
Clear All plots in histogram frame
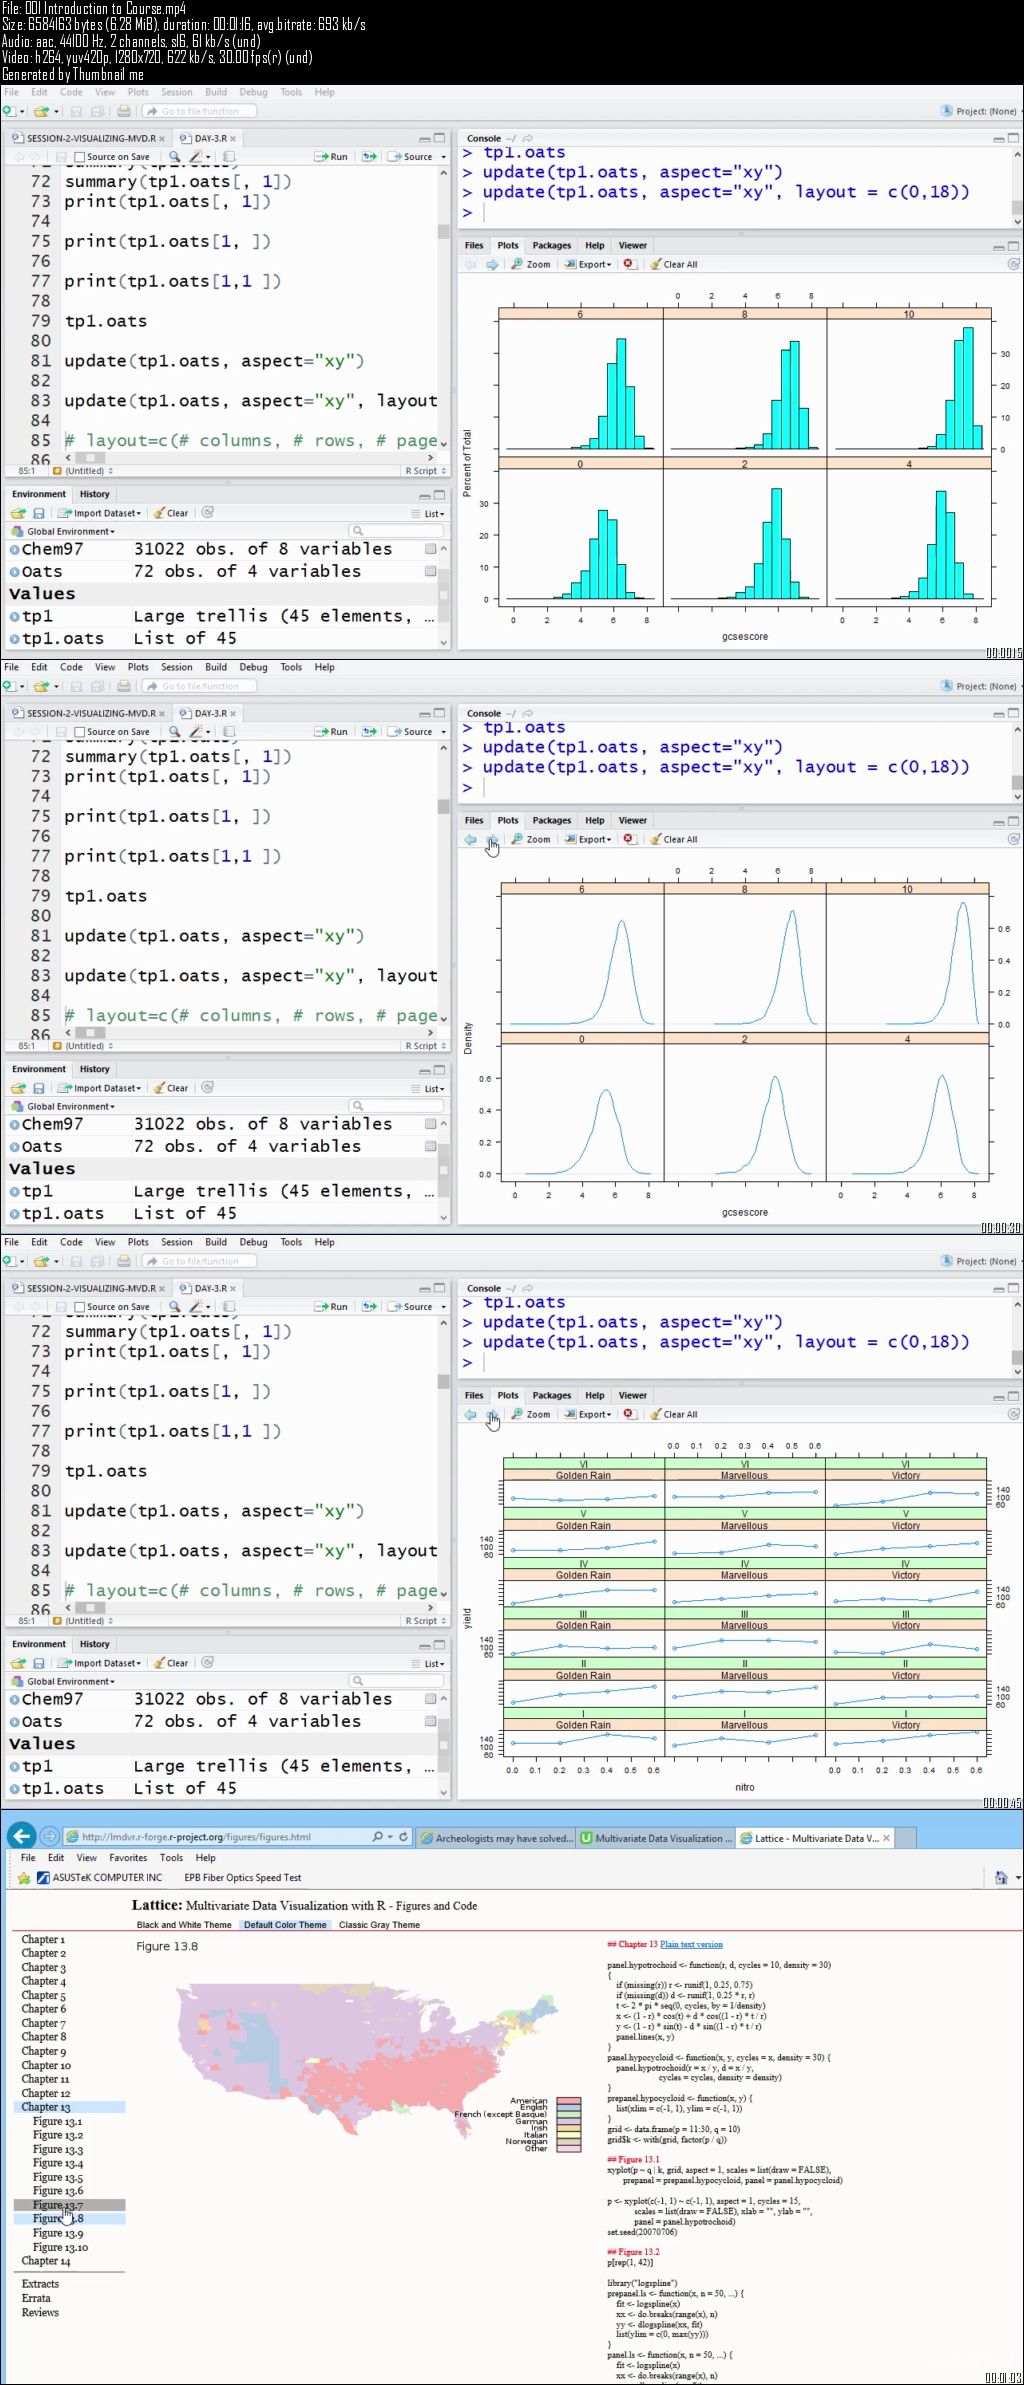[673, 265]
